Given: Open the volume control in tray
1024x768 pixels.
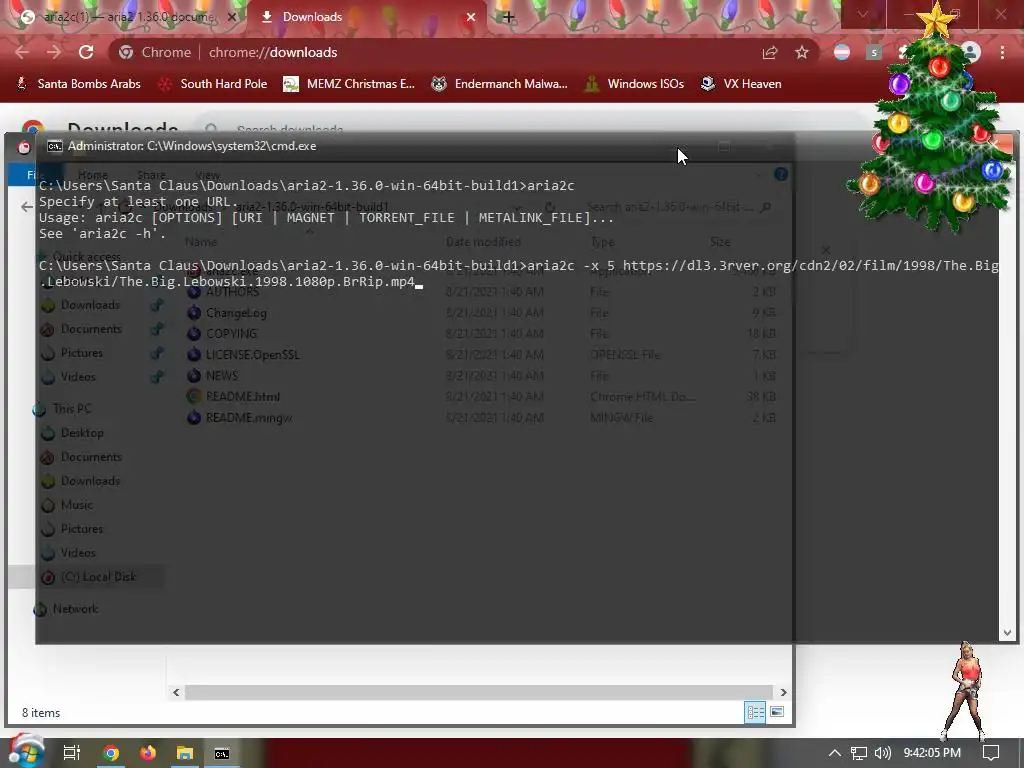Looking at the screenshot, I should [x=882, y=753].
